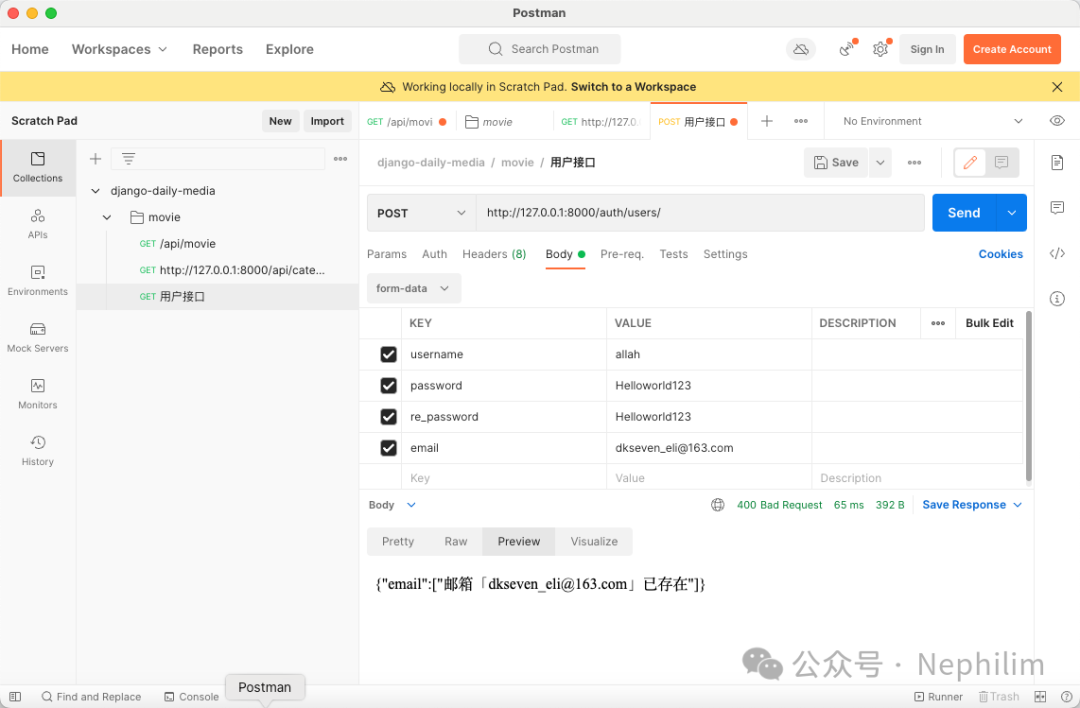
Task: Click the Send button
Action: 964,213
